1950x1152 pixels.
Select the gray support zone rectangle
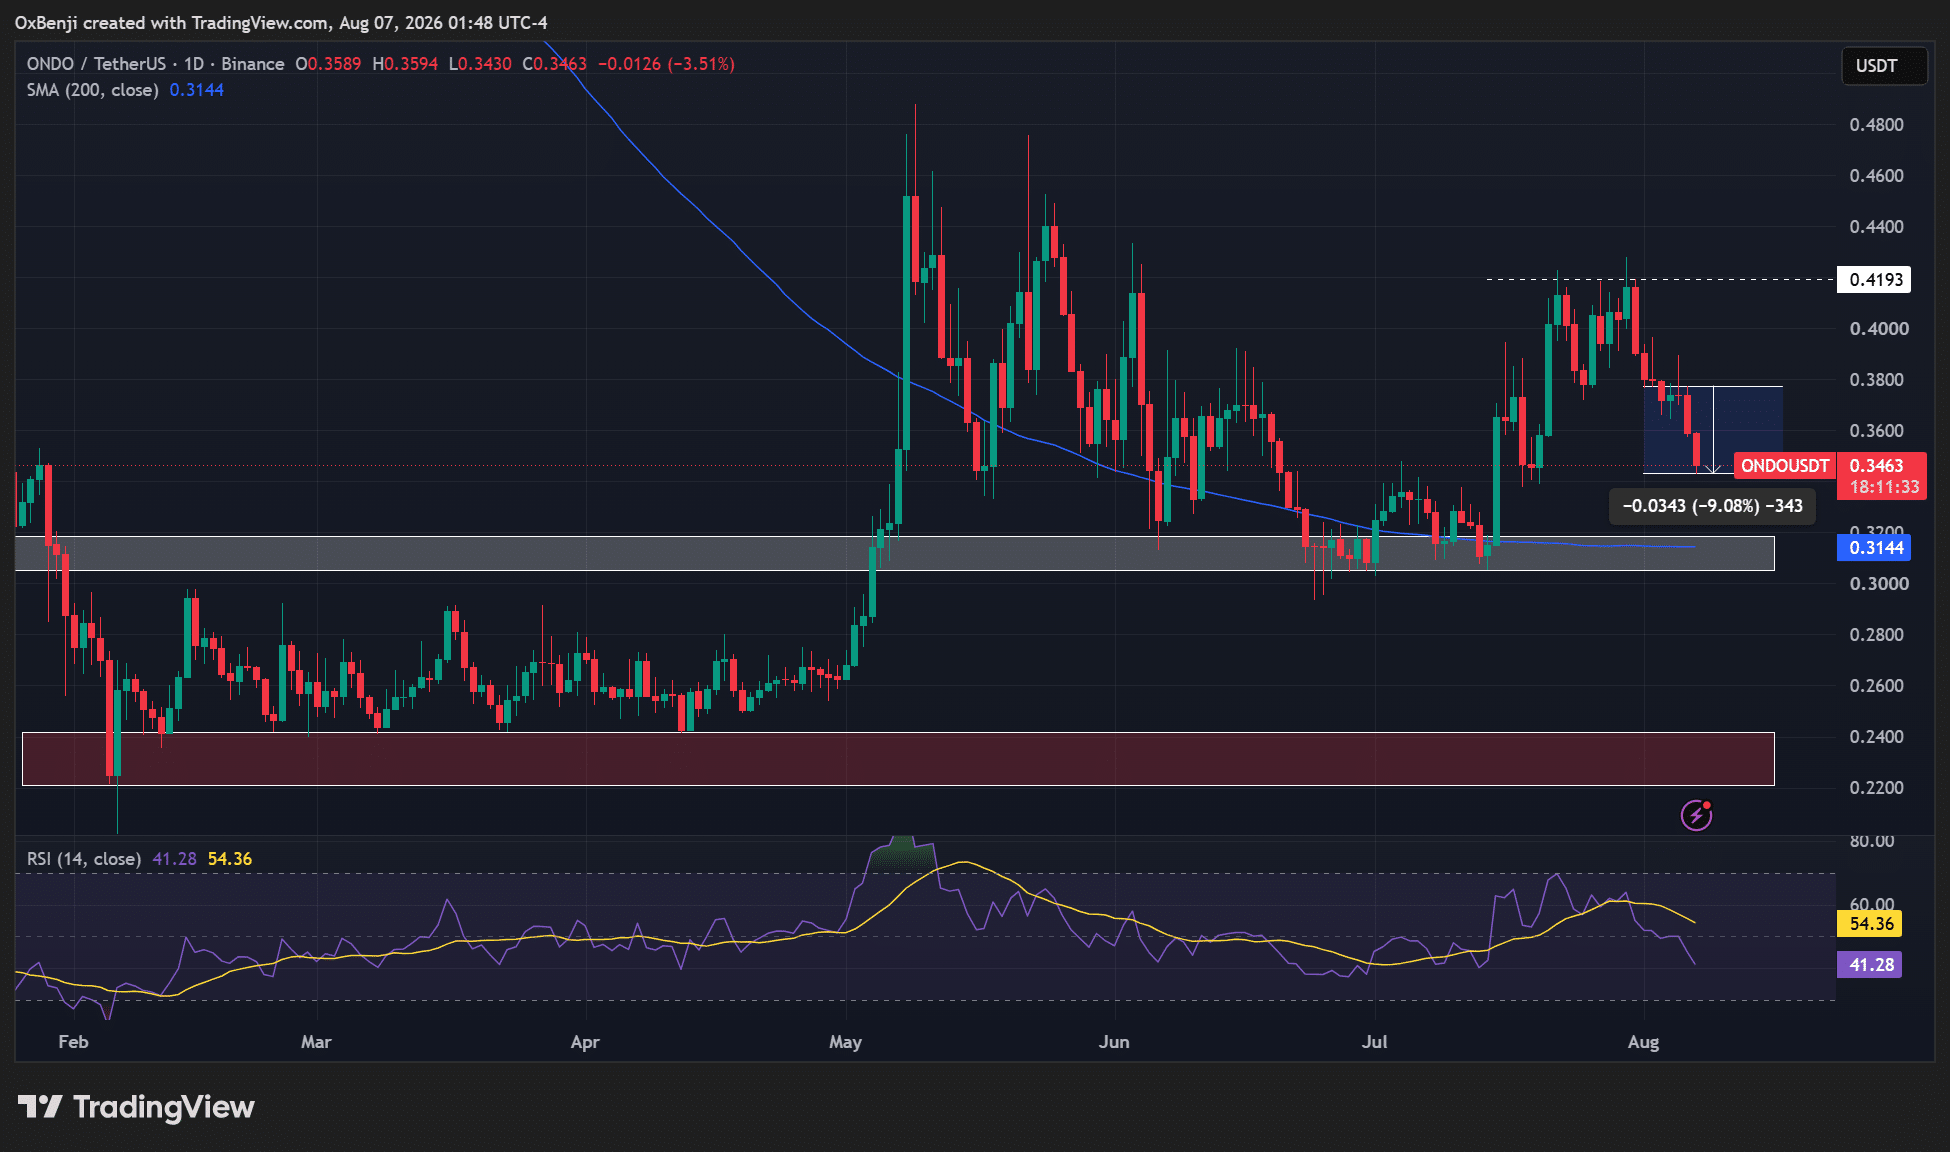895,554
